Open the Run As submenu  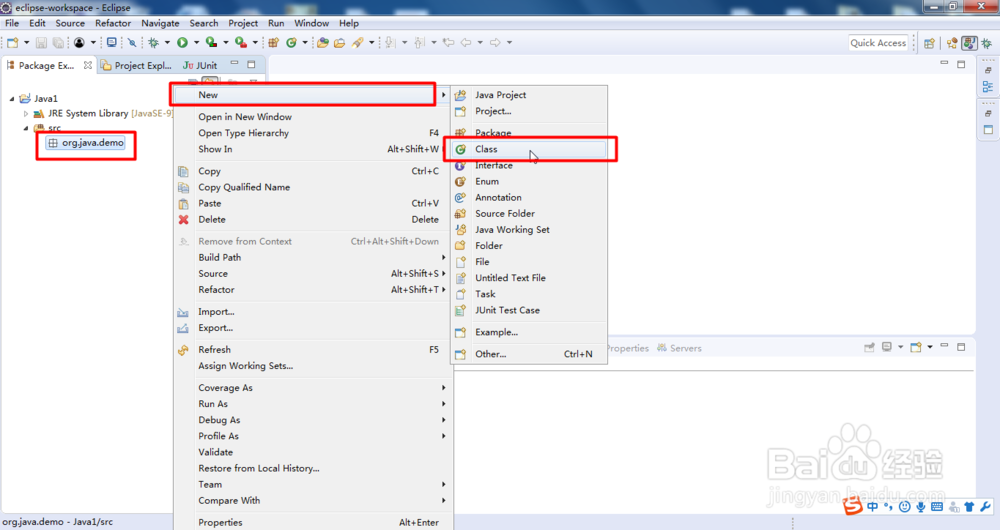tap(312, 404)
